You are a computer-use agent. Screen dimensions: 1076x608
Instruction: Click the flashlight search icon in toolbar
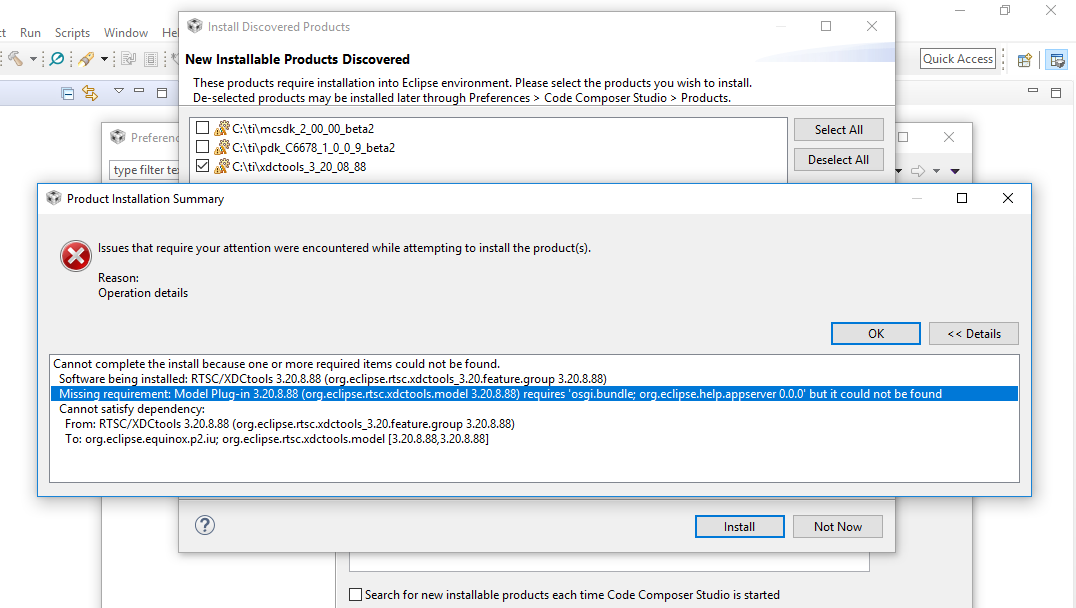pos(86,59)
